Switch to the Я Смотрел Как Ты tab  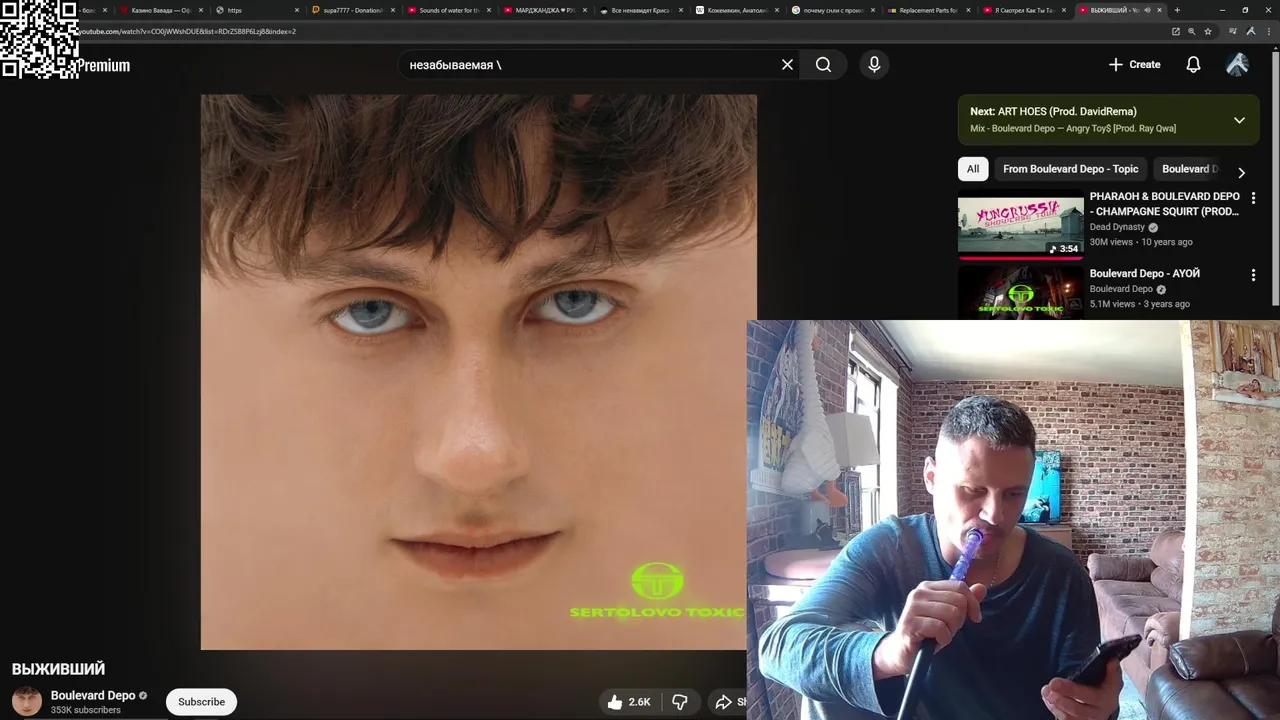[x=1022, y=10]
